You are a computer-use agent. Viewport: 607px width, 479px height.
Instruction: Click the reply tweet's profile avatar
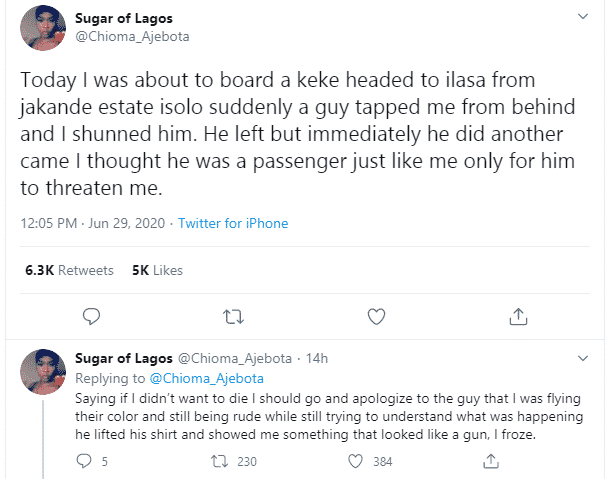pos(43,372)
